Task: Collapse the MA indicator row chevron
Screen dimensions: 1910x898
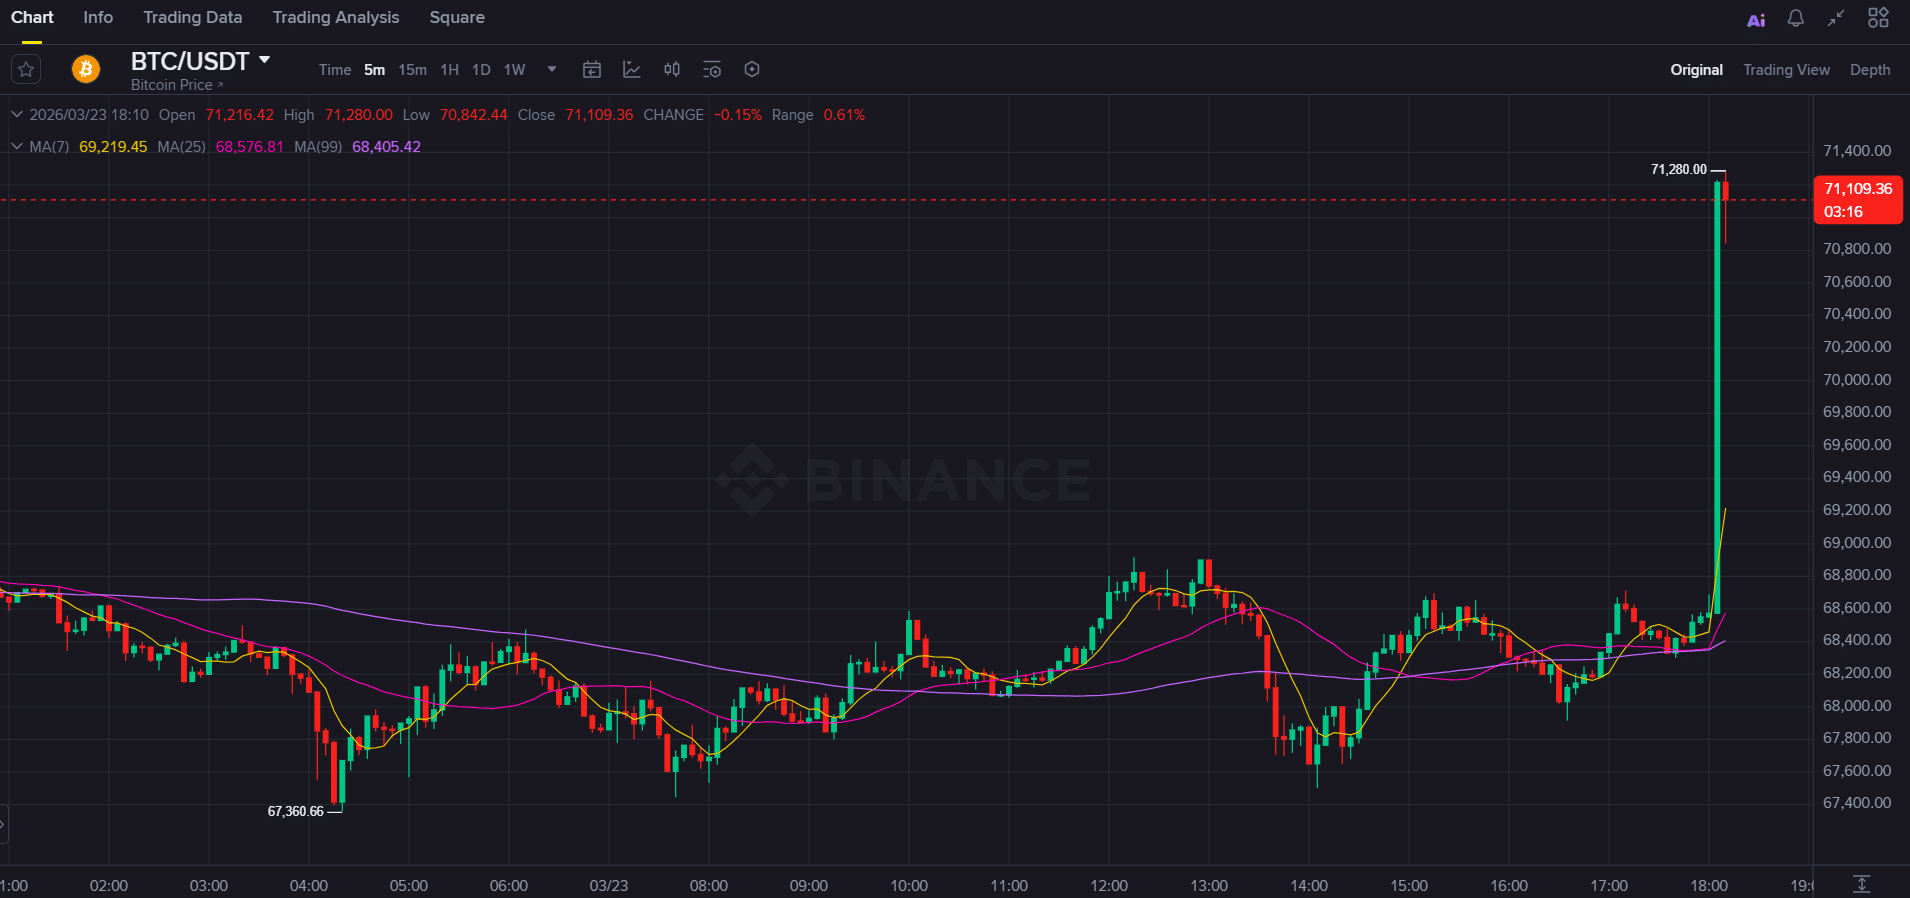Action: point(16,147)
